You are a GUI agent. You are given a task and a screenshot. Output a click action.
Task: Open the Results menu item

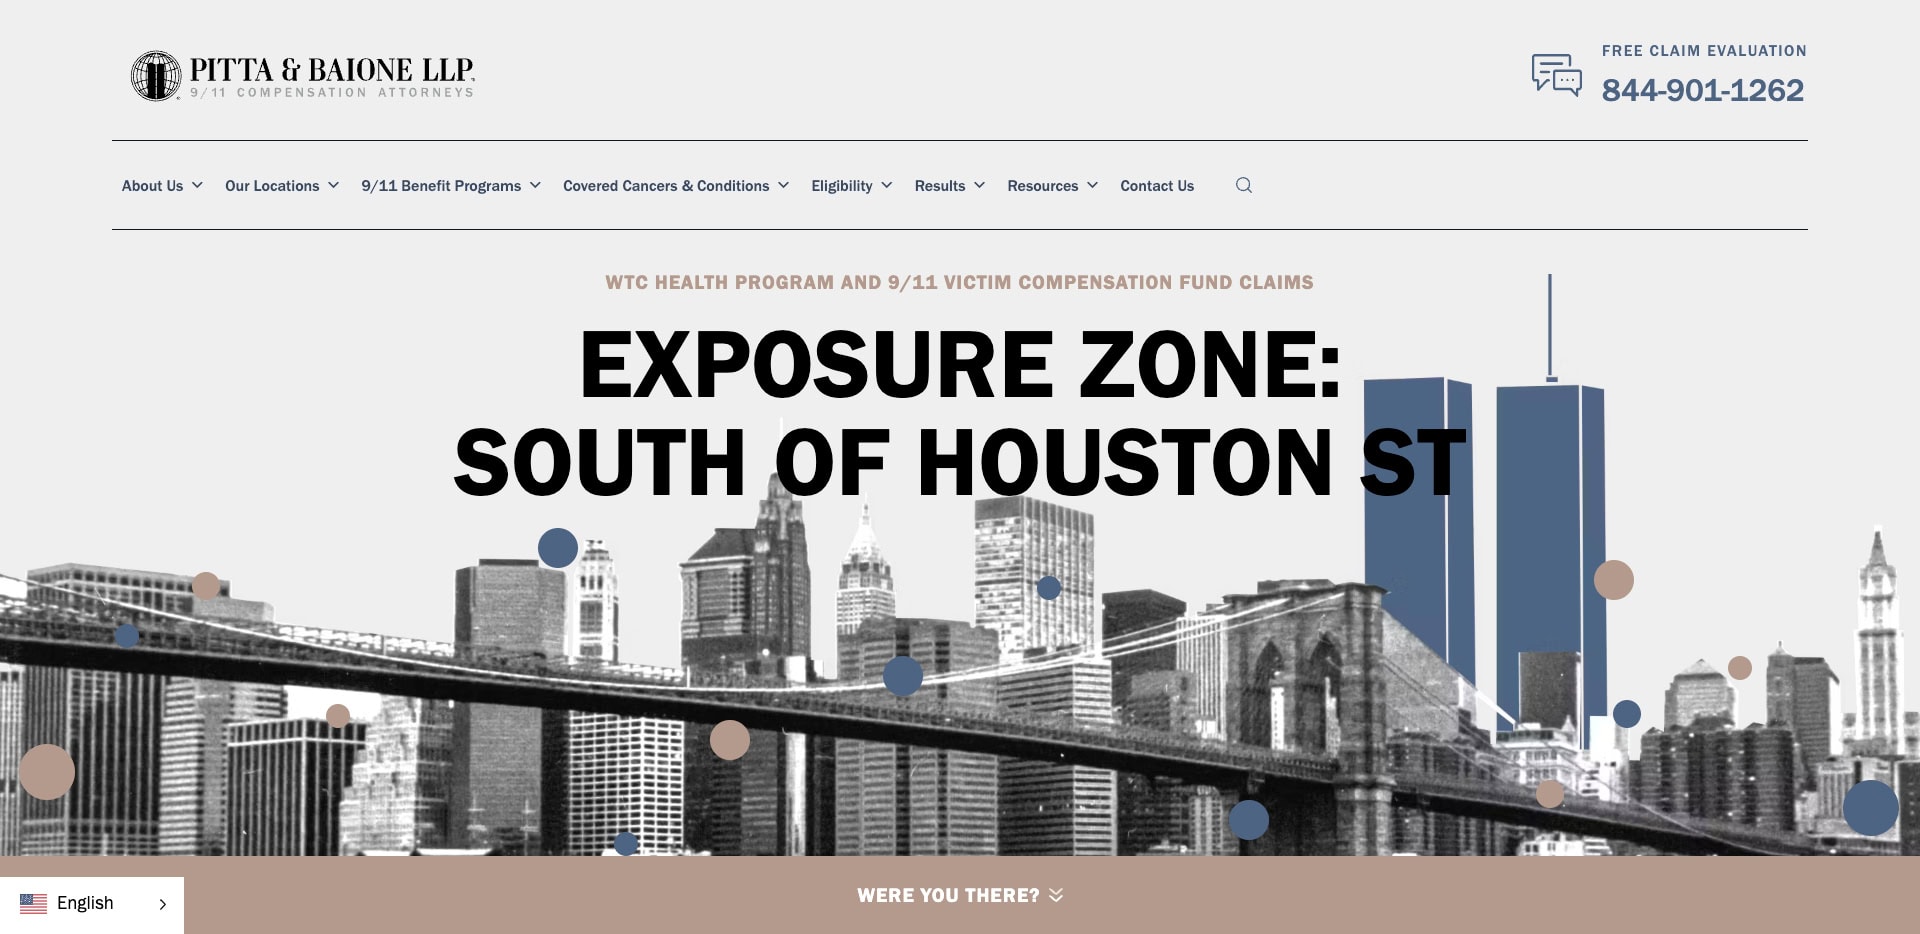[940, 186]
